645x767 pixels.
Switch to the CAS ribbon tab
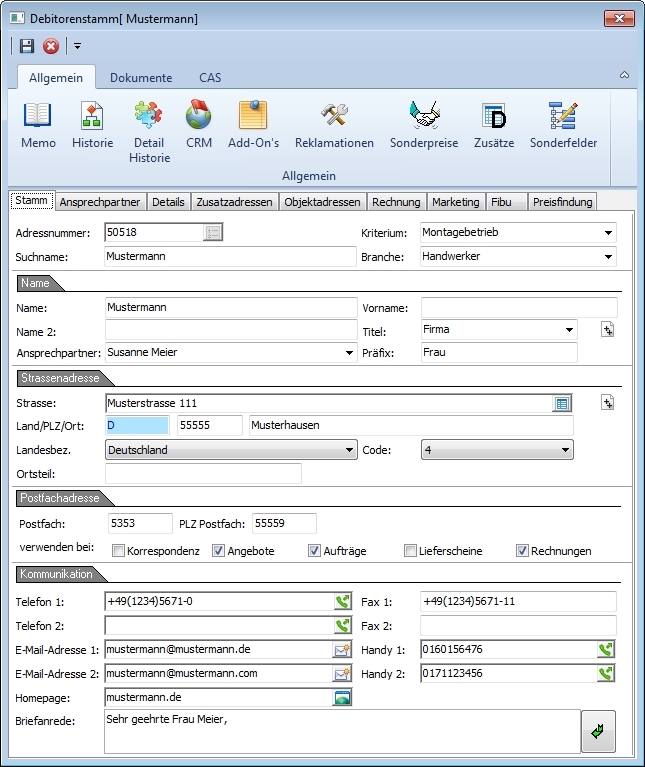click(210, 78)
